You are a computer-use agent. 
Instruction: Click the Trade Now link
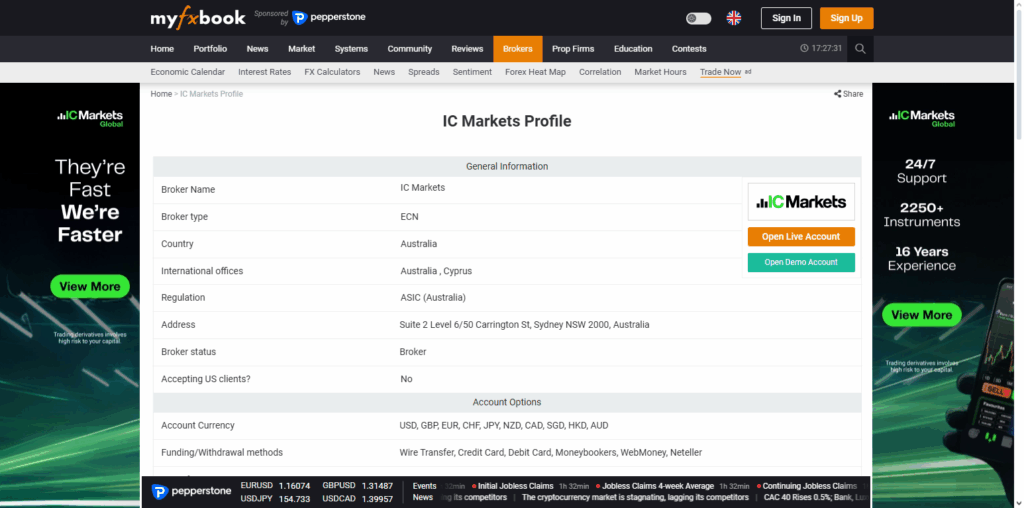(x=720, y=72)
